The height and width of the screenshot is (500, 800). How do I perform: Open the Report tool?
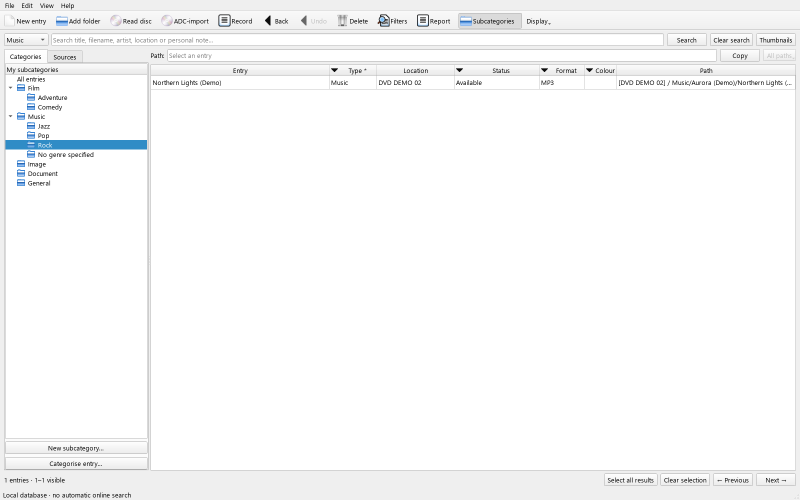(433, 21)
